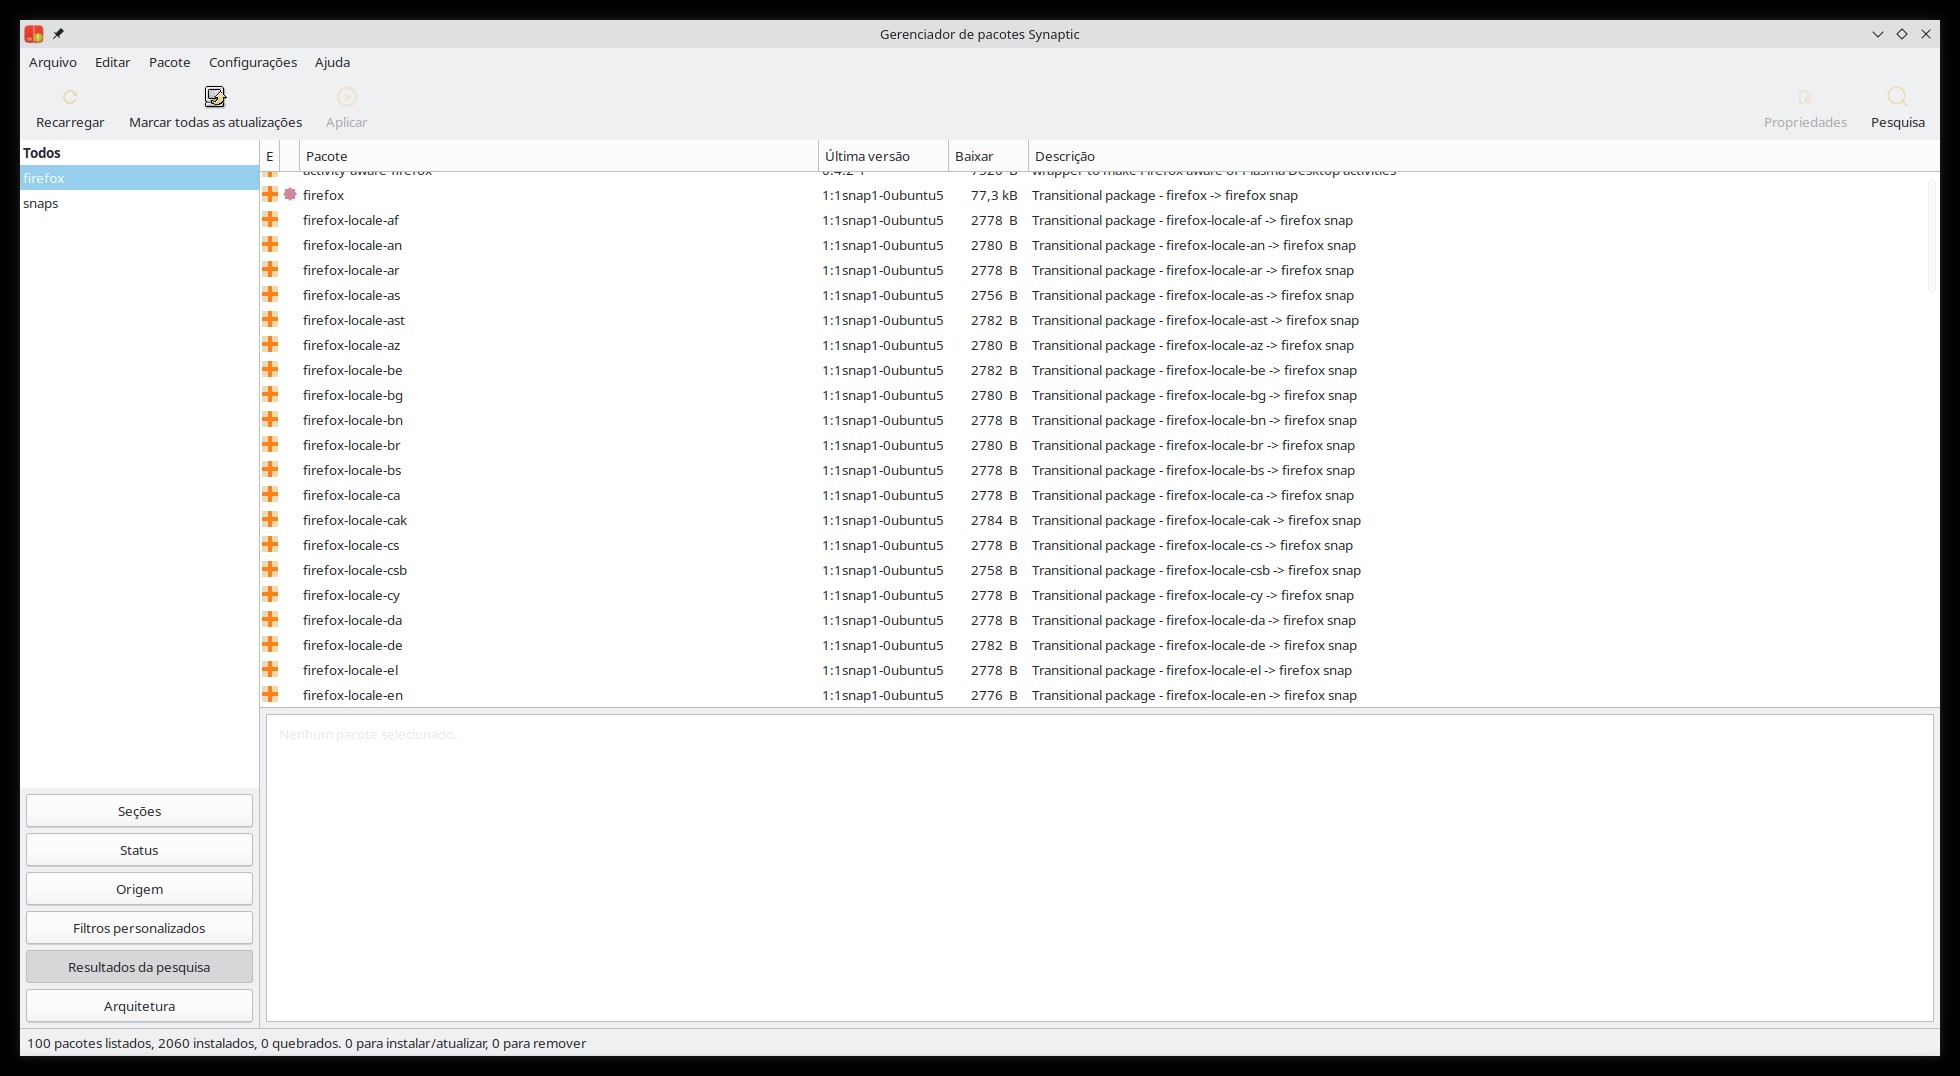This screenshot has height=1076, width=1960.
Task: Click the package list vertical scrollbar
Action: click(1933, 237)
